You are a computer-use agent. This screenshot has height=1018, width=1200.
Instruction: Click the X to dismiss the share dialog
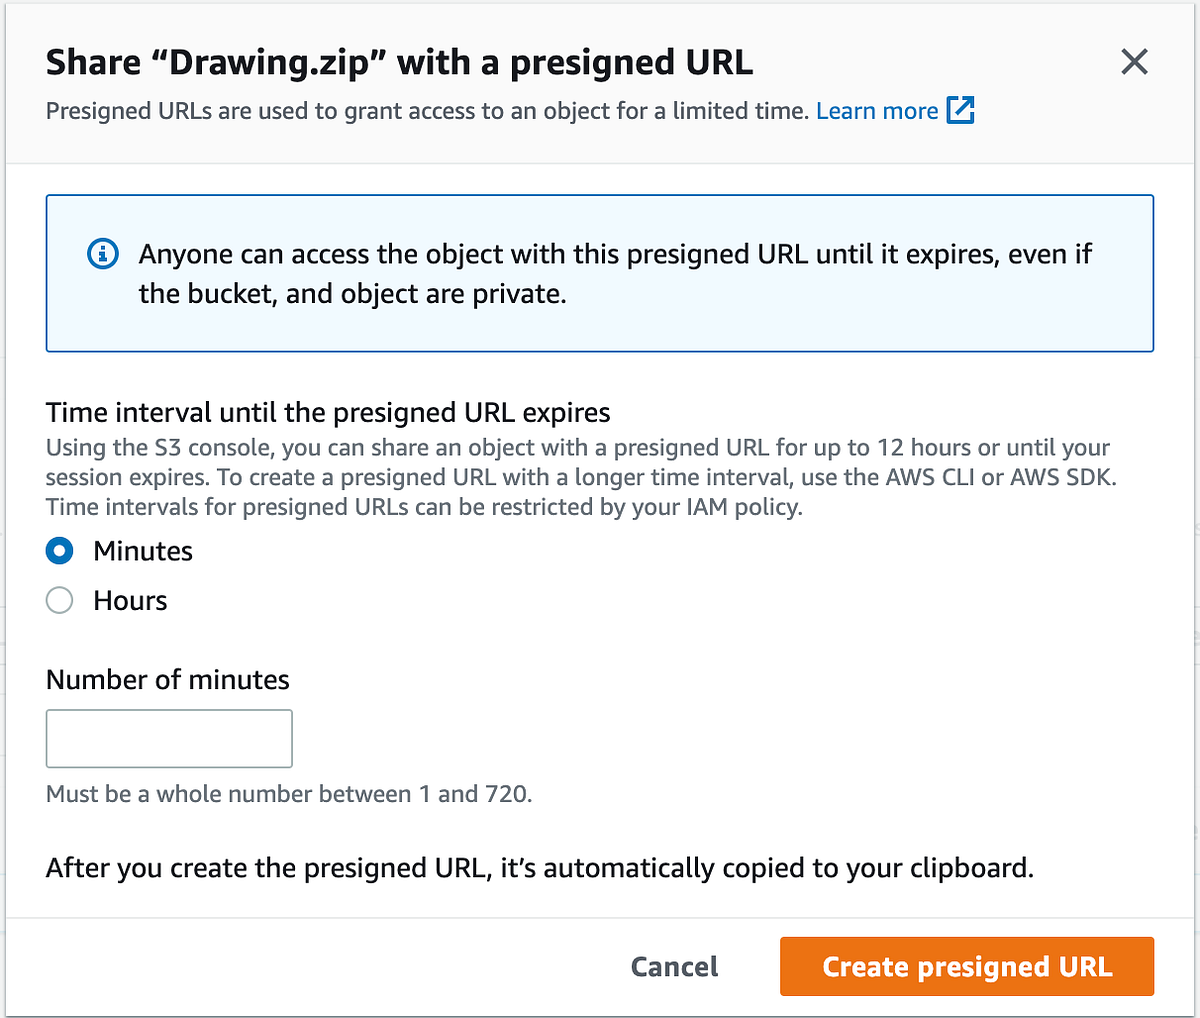(x=1134, y=62)
